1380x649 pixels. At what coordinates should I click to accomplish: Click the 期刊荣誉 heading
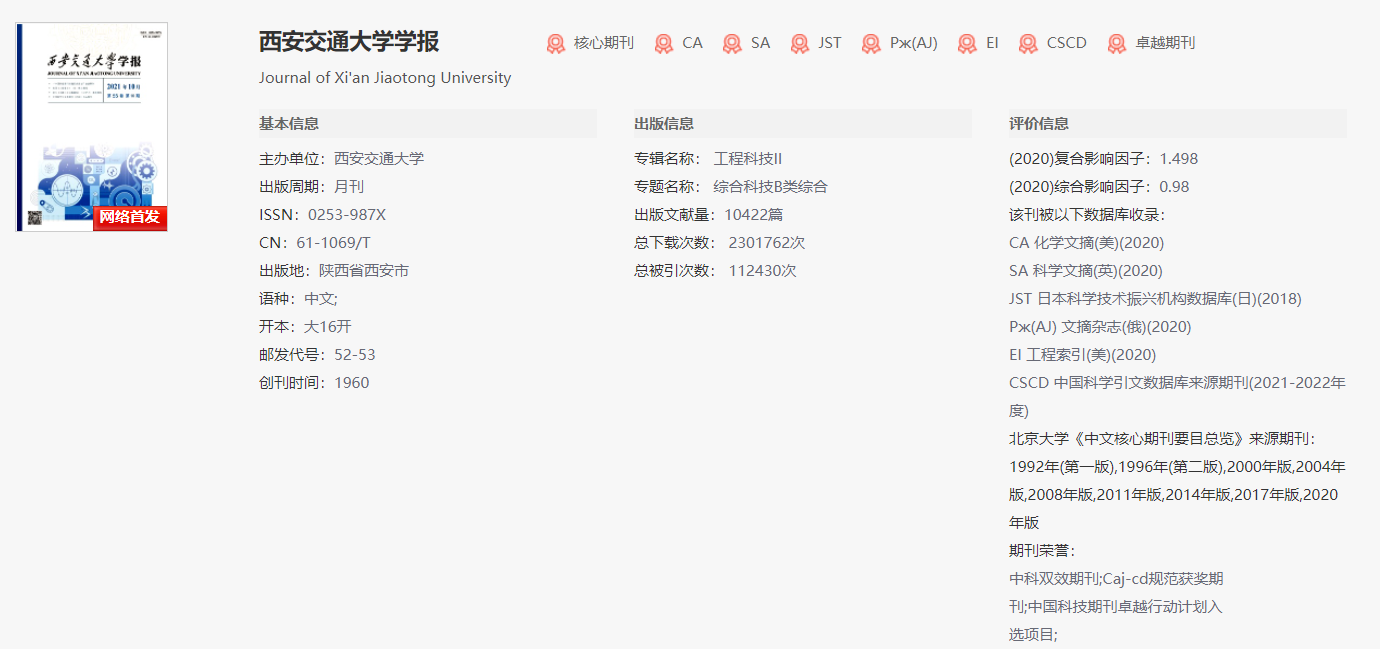1042,551
